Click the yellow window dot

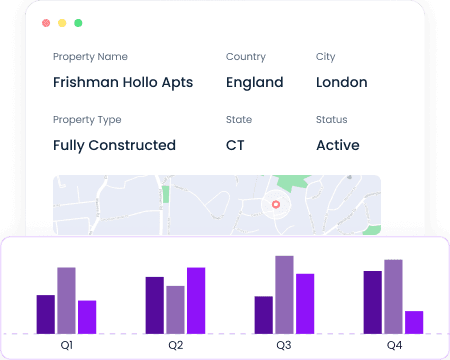[x=62, y=23]
